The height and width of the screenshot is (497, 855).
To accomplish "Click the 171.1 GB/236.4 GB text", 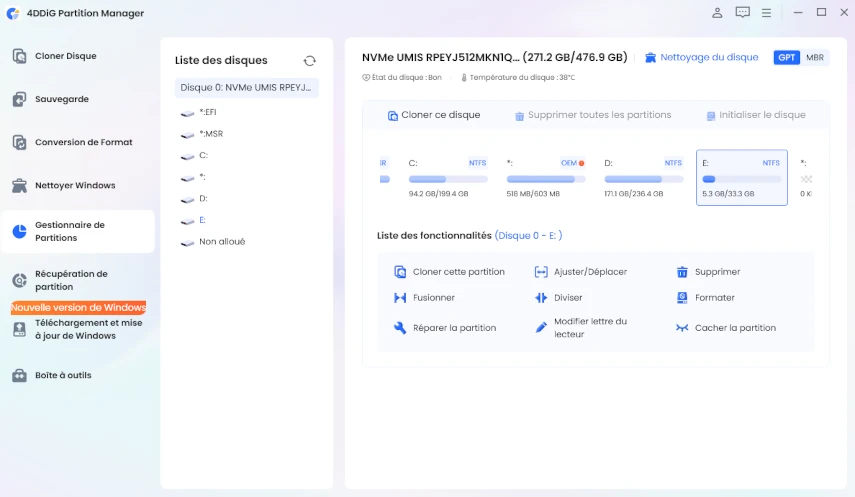I will pos(634,194).
